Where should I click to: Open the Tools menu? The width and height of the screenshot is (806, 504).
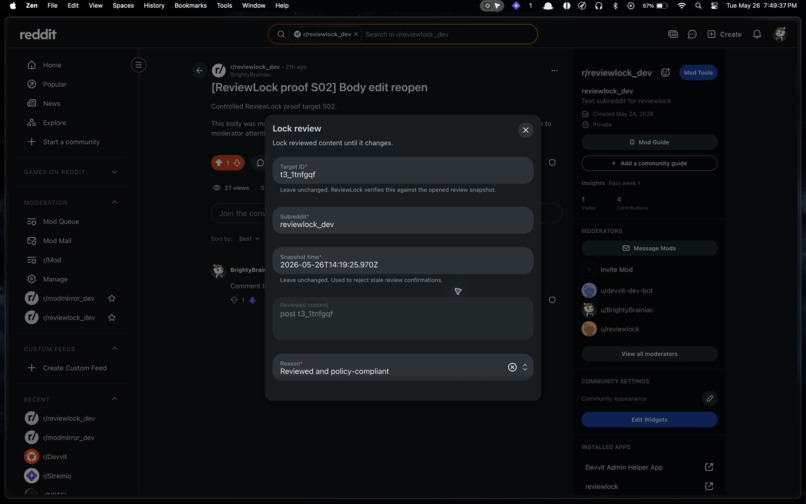(x=224, y=6)
